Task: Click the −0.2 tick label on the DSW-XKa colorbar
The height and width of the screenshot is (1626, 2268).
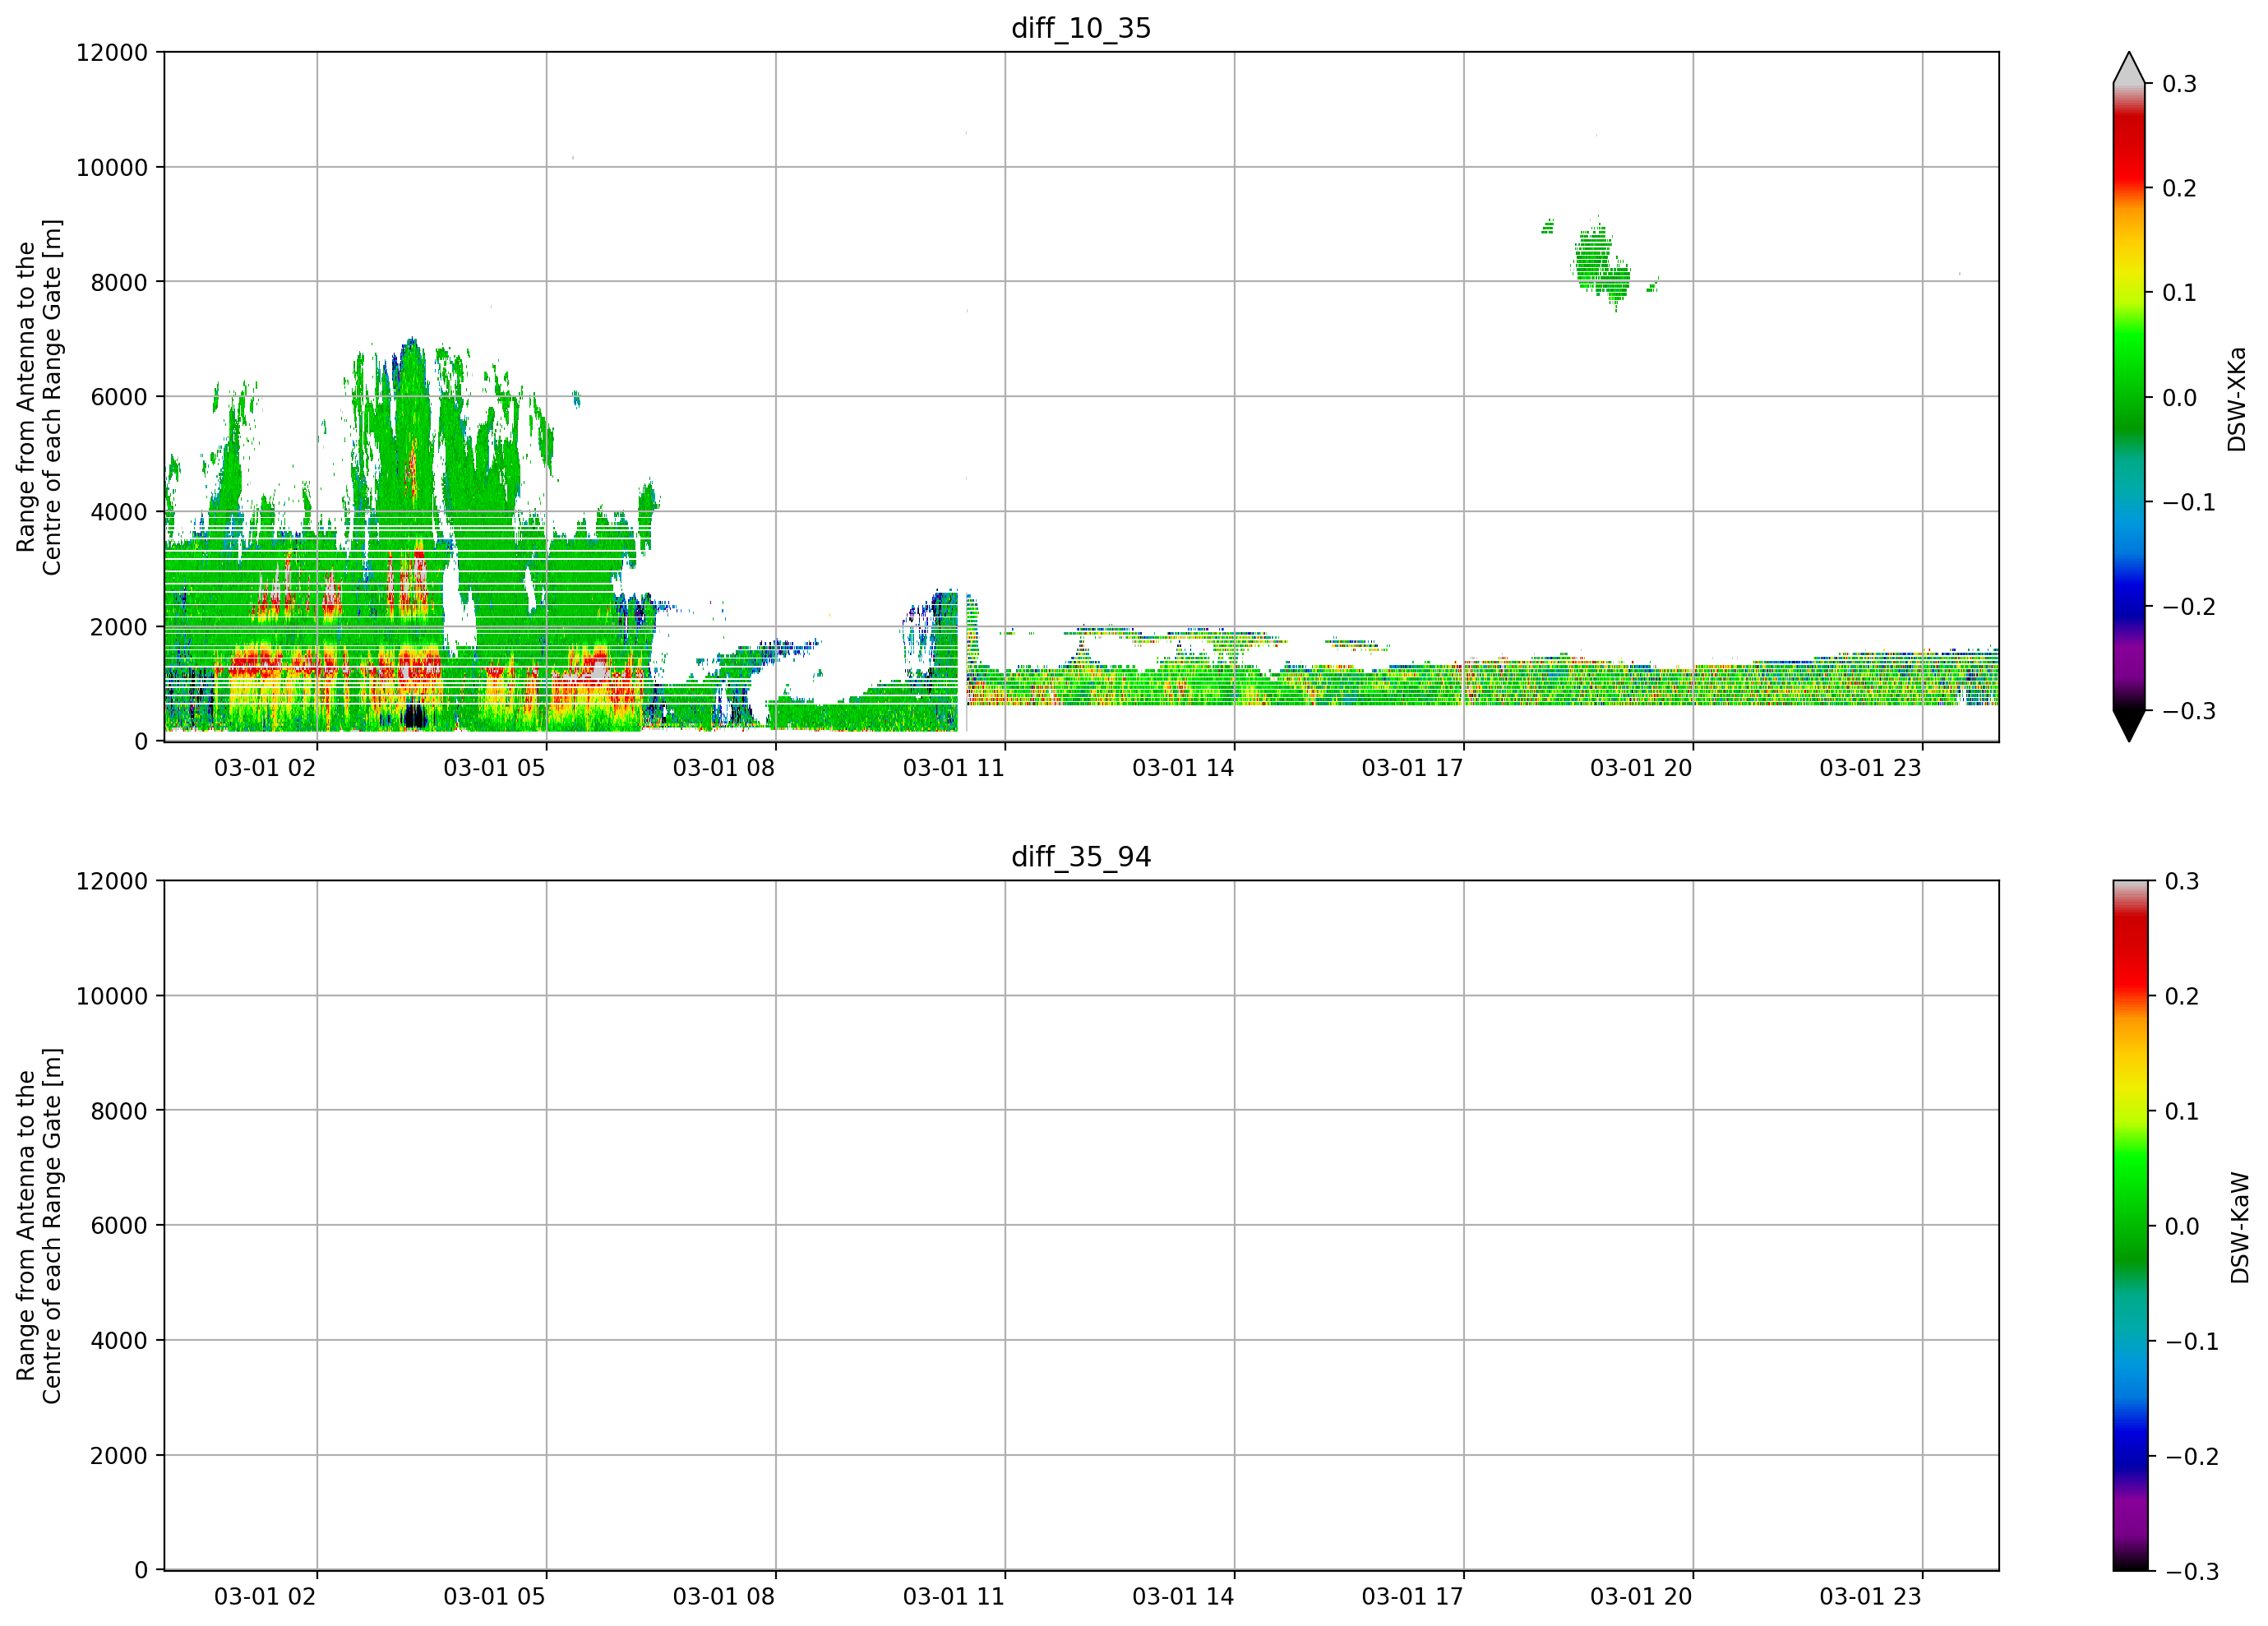Action: 2189,607
